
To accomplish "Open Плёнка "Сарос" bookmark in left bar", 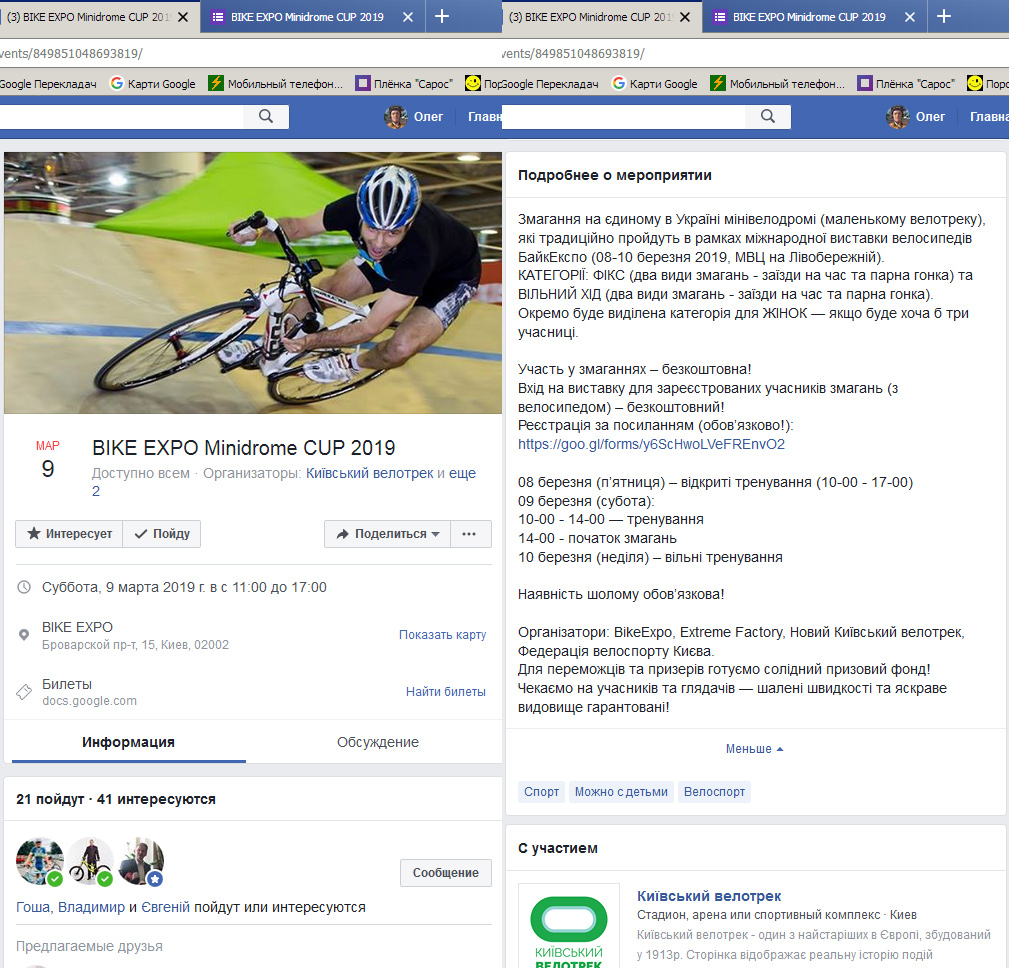I will click(404, 83).
